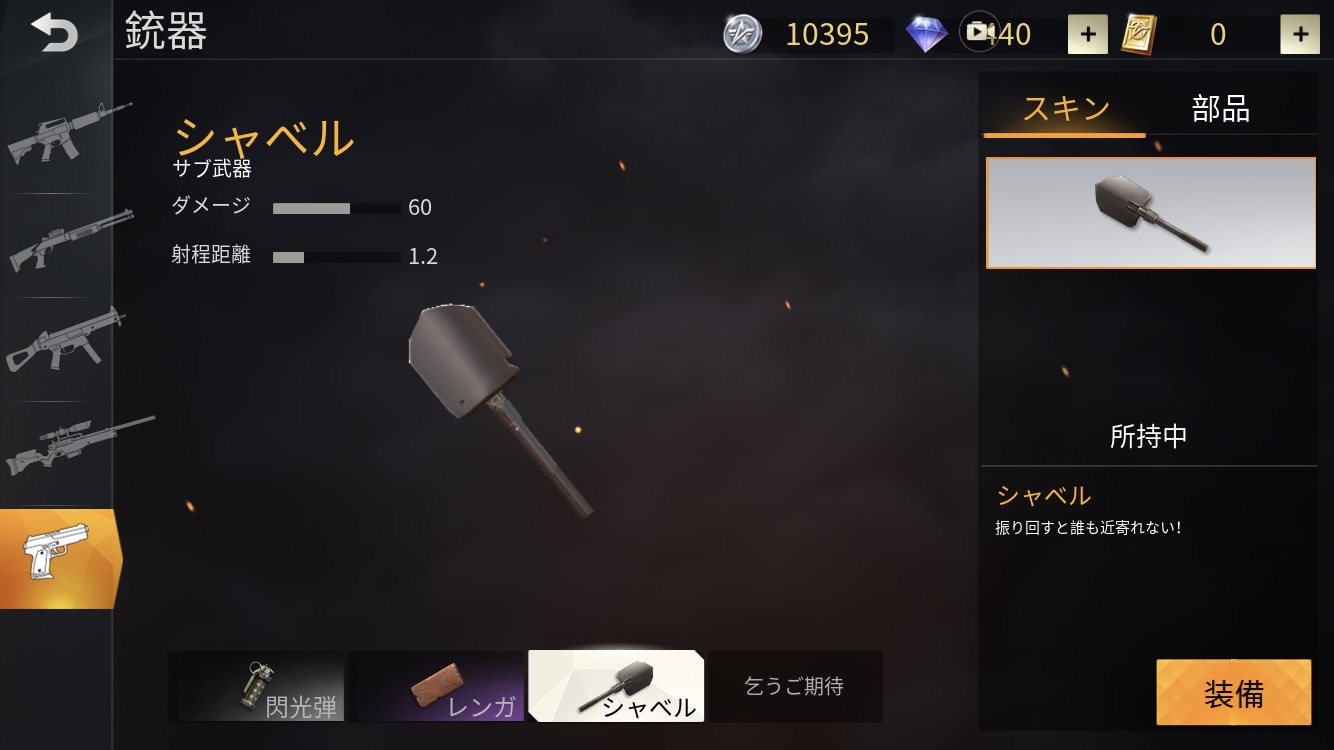
Task: Tap the blue diamond currency icon
Action: pyautogui.click(x=927, y=34)
